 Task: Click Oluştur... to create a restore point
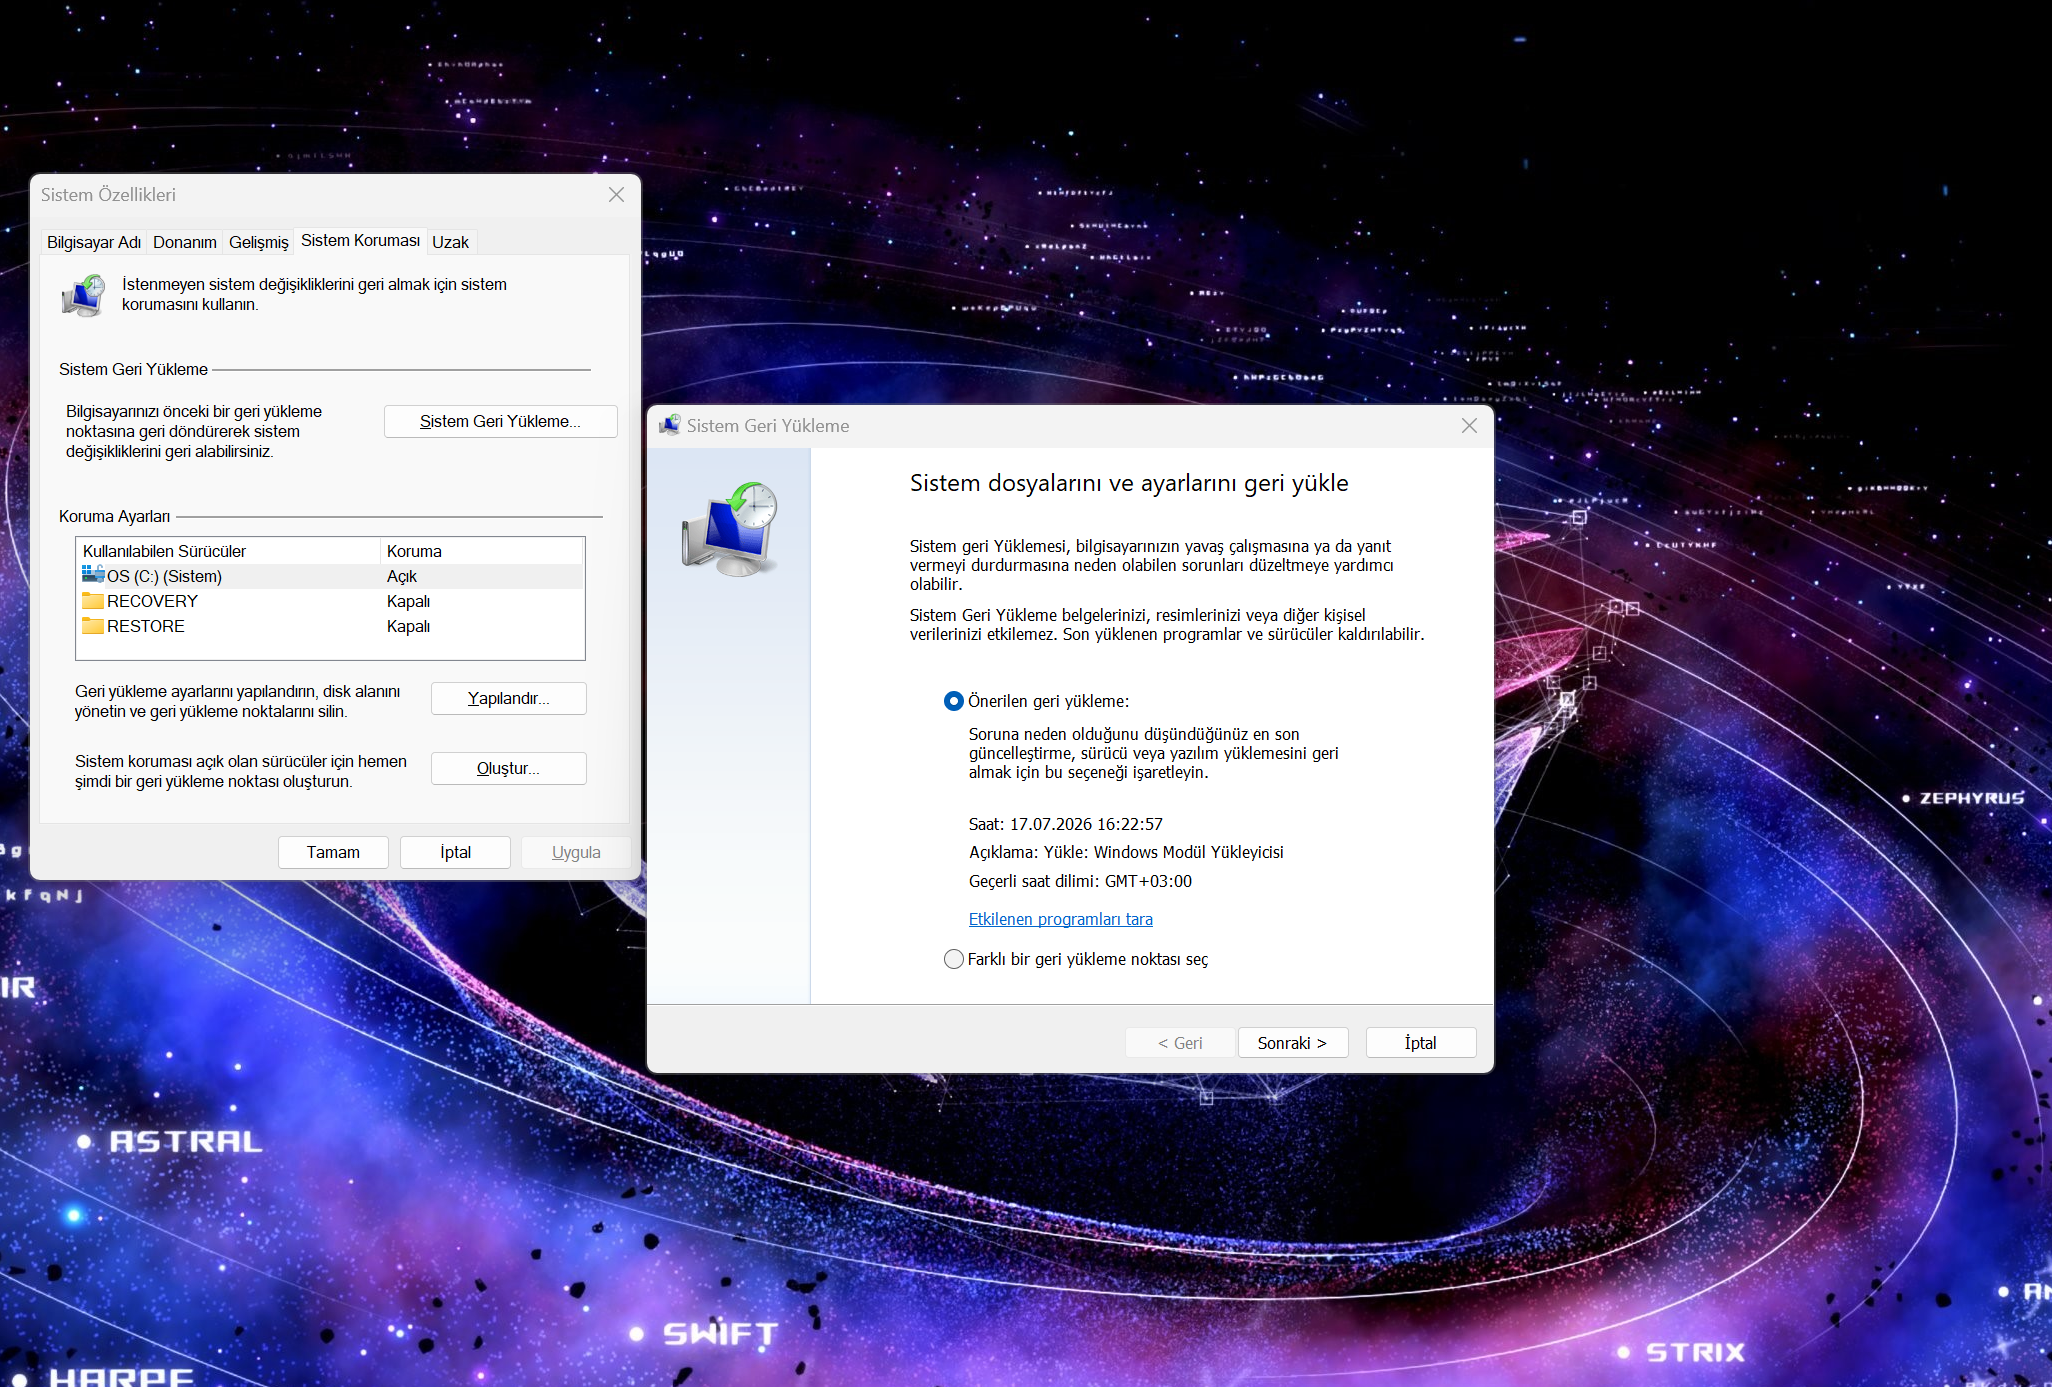[509, 768]
